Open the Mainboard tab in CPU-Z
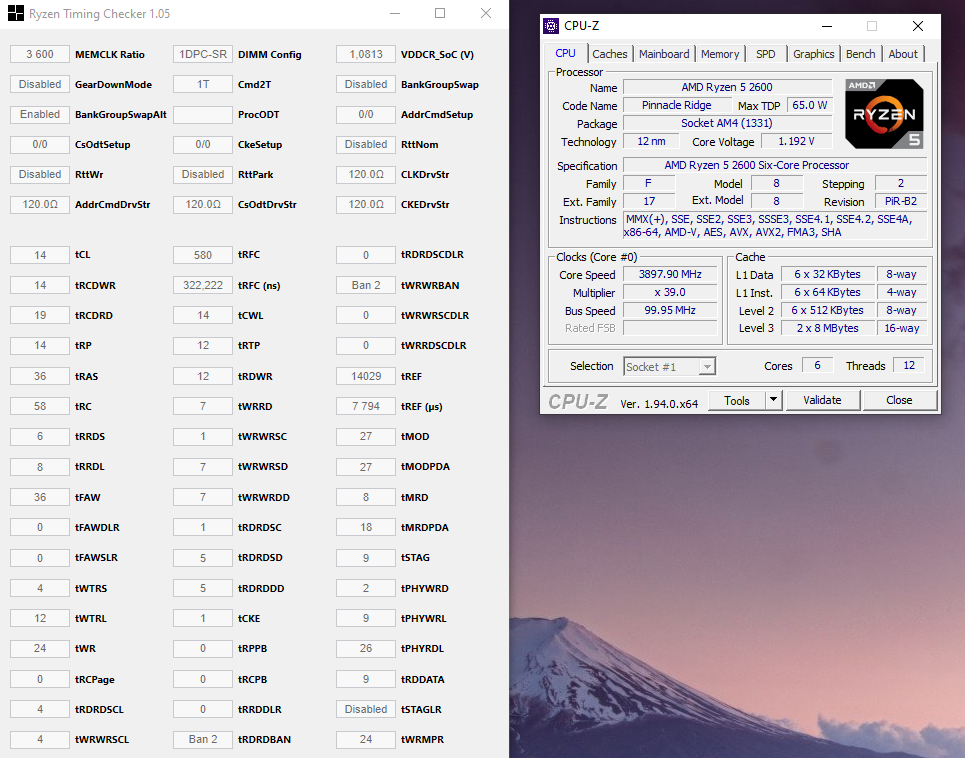Screen dimensions: 965x758 point(664,54)
